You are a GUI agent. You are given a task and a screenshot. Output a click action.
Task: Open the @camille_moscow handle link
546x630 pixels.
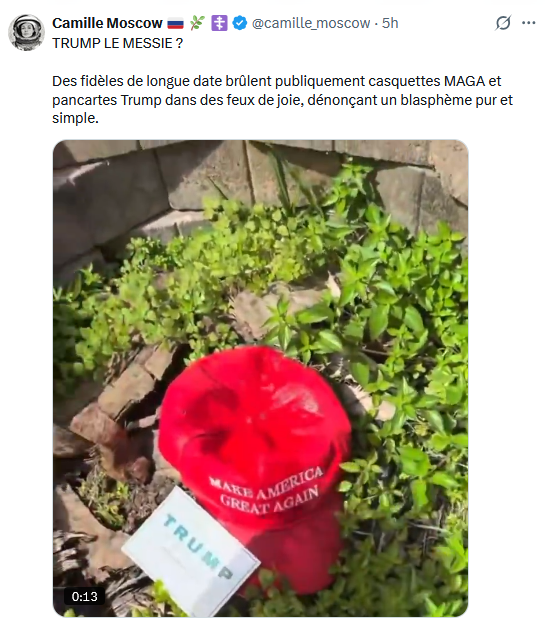pyautogui.click(x=311, y=23)
